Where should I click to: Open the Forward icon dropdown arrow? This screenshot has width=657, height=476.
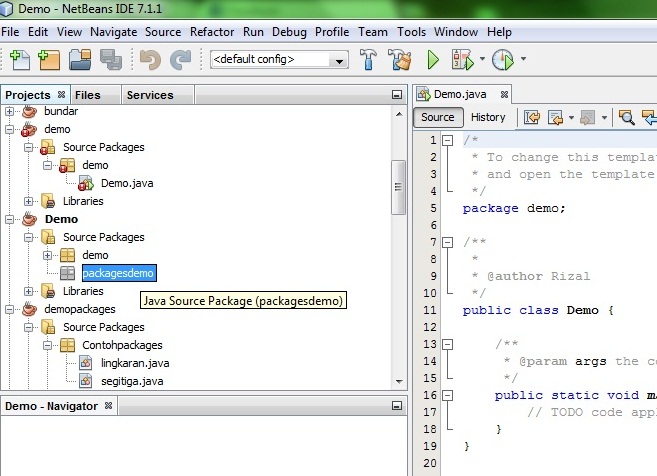(x=604, y=118)
